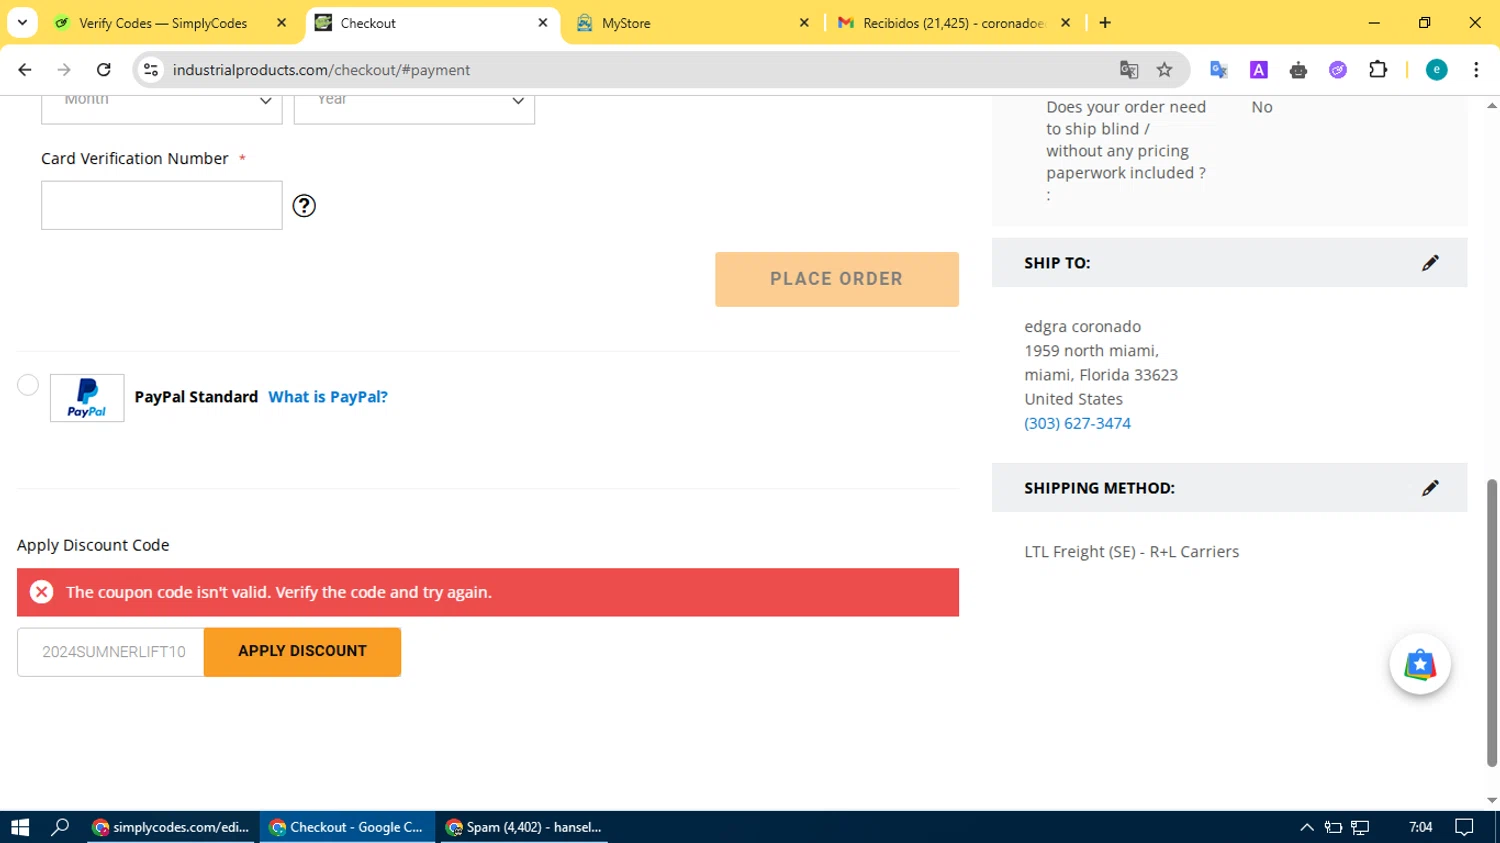The image size is (1500, 843).
Task: Open What is PayPal? link
Action: 328,397
